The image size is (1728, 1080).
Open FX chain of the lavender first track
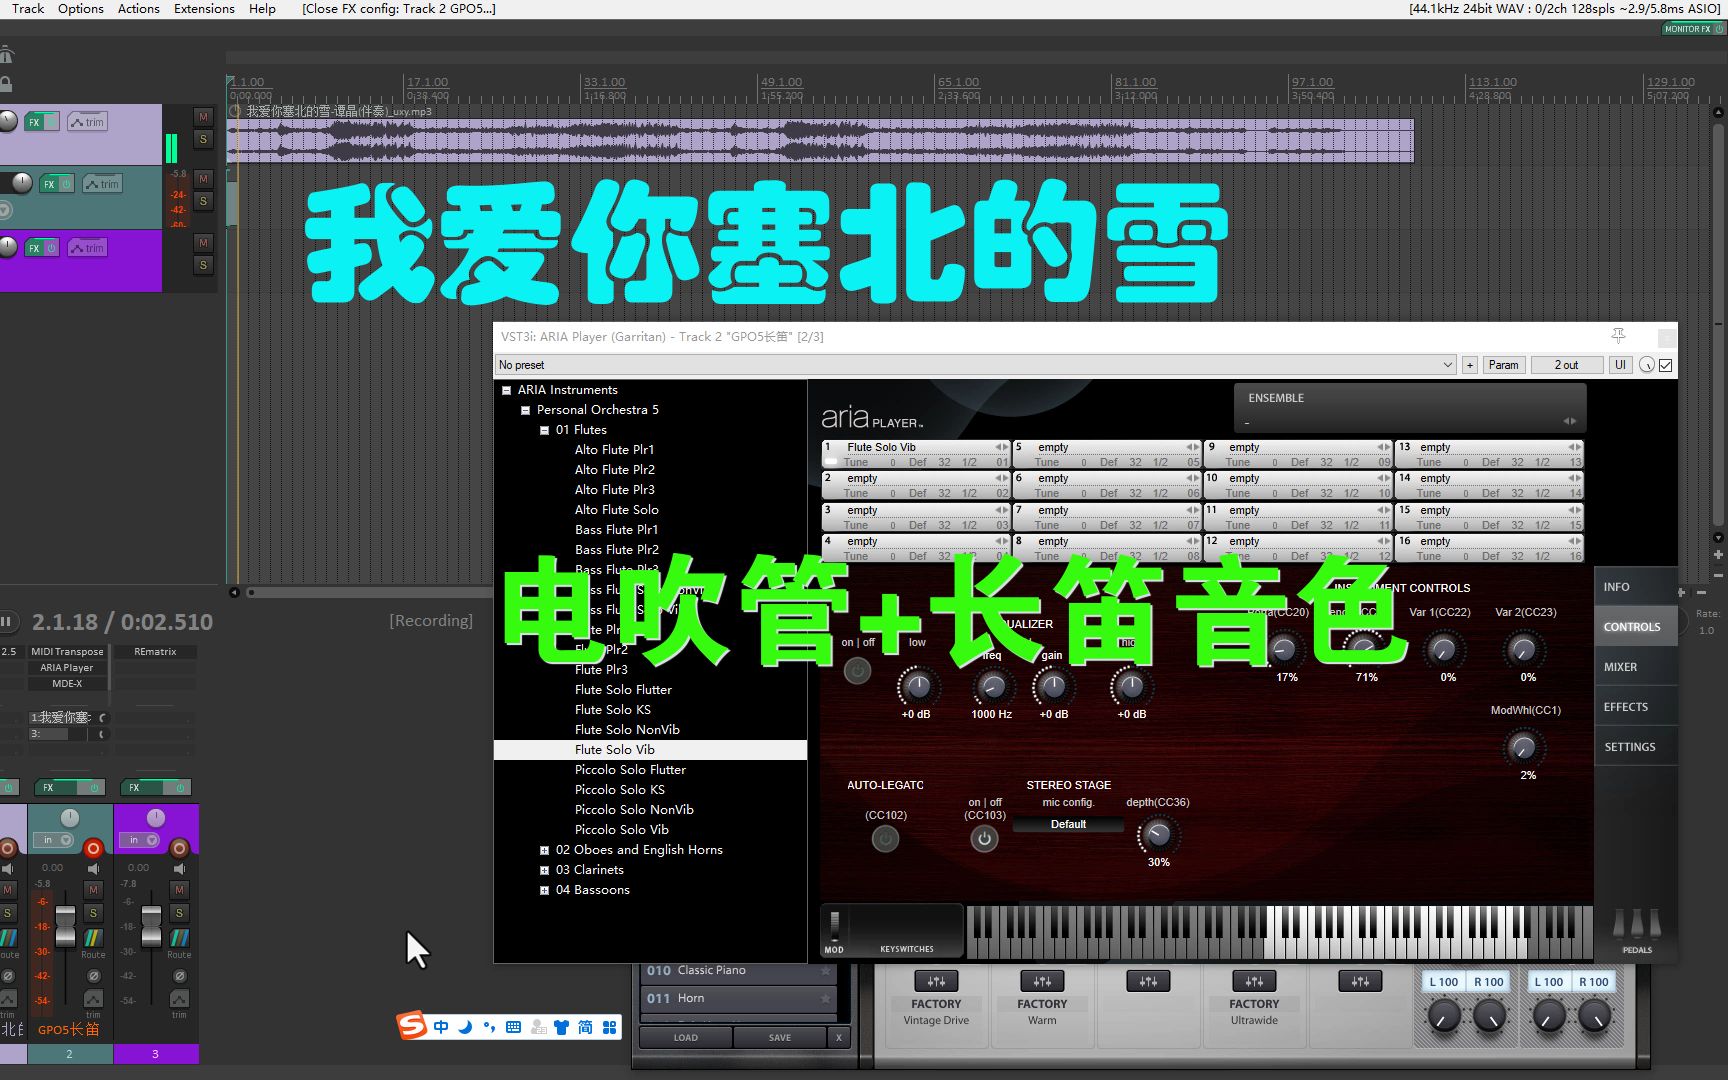[x=35, y=122]
